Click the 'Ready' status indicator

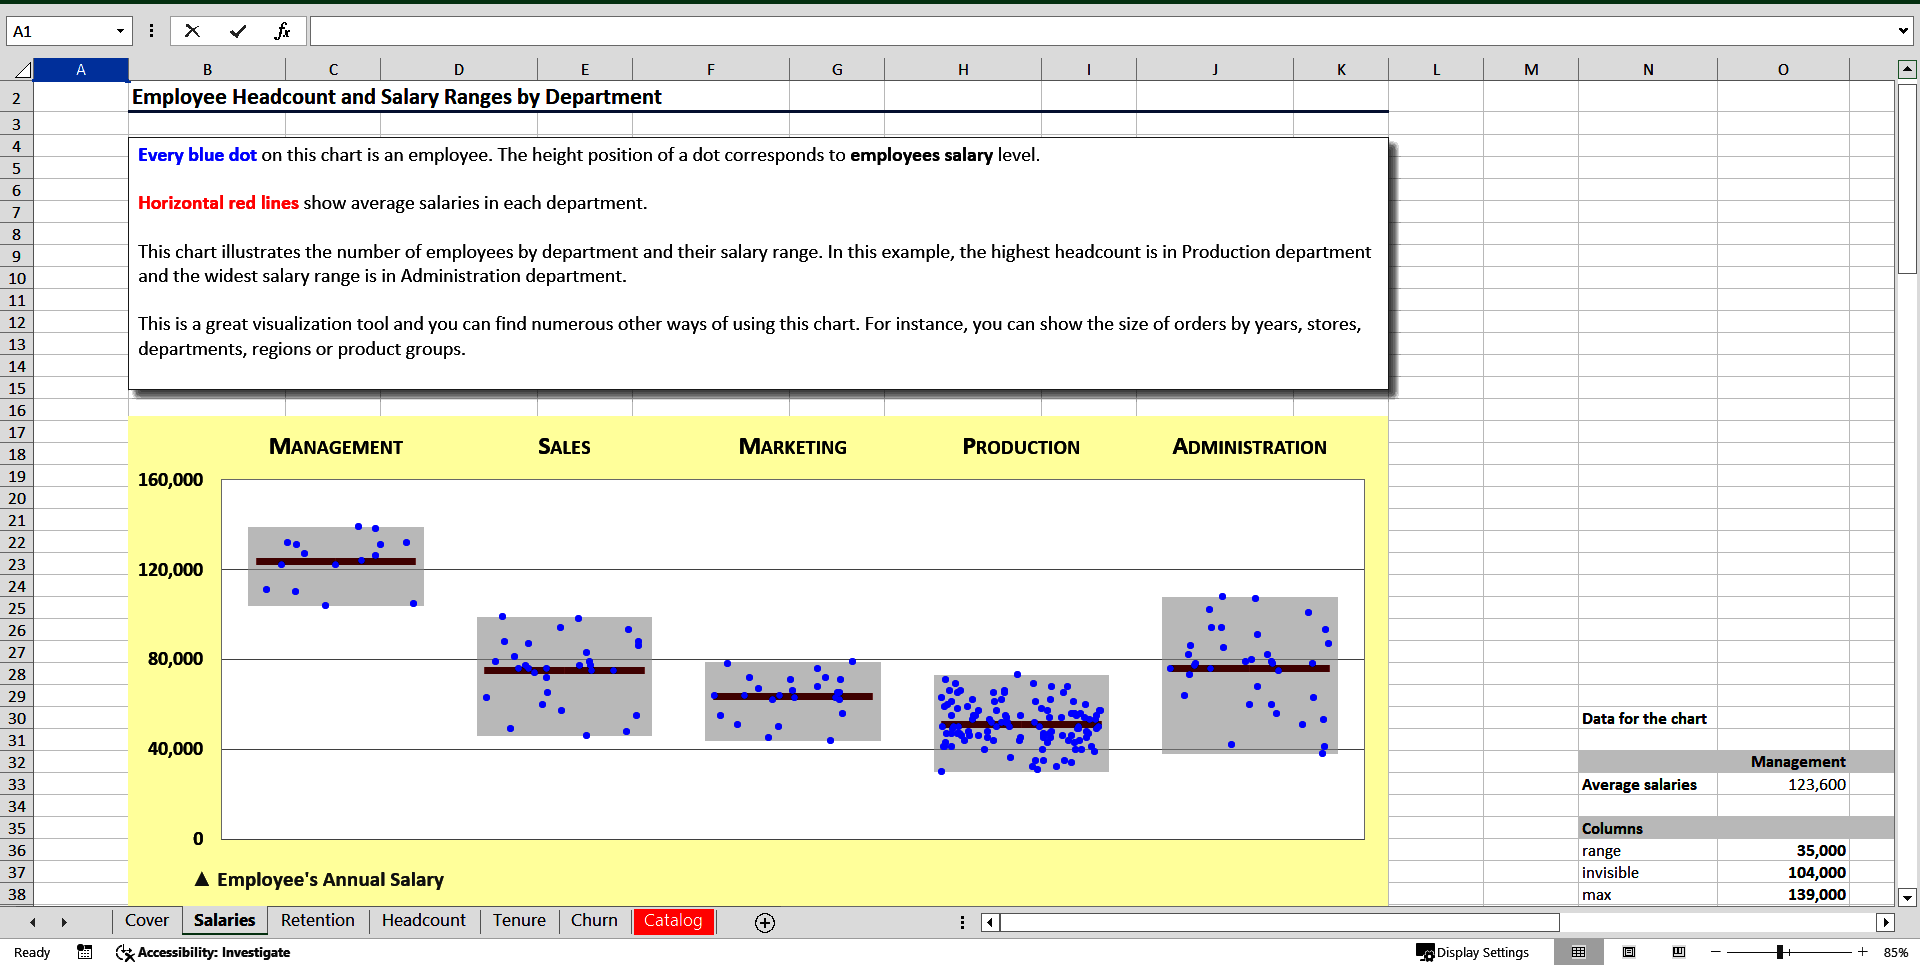pyautogui.click(x=32, y=952)
